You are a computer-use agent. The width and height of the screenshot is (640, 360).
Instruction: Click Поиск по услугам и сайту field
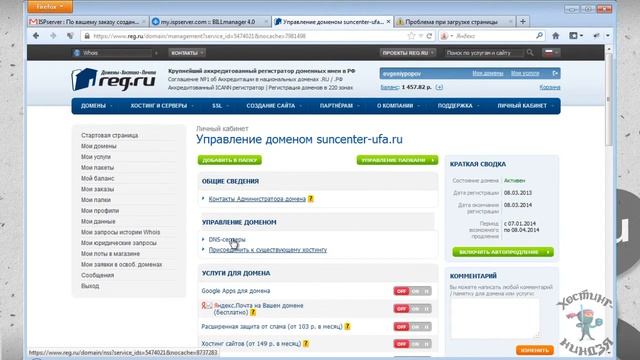point(484,53)
